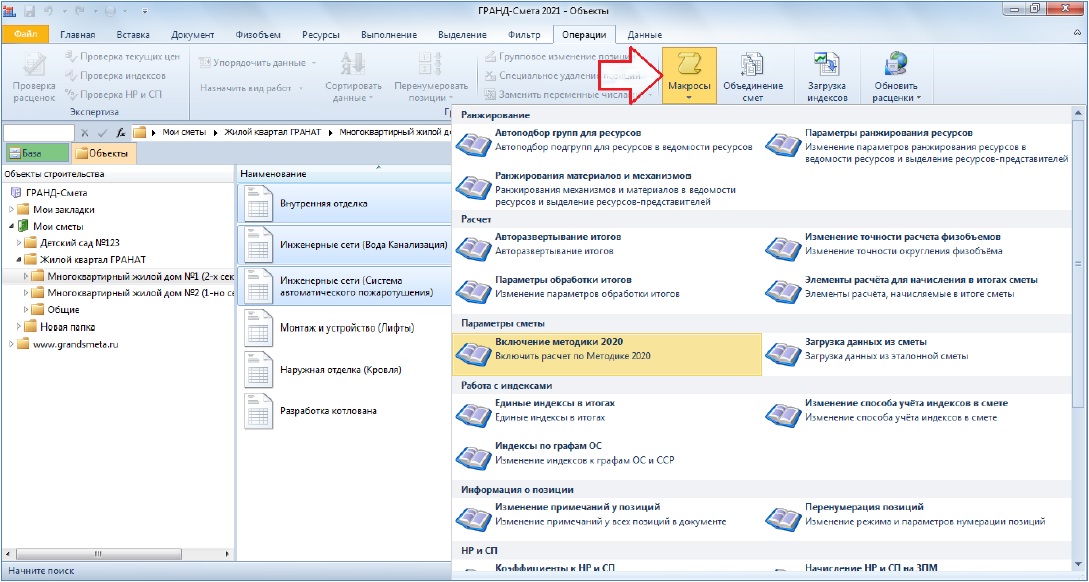Switch to the Ресурсы tab
Image resolution: width=1089 pixels, height=582 pixels.
click(320, 35)
